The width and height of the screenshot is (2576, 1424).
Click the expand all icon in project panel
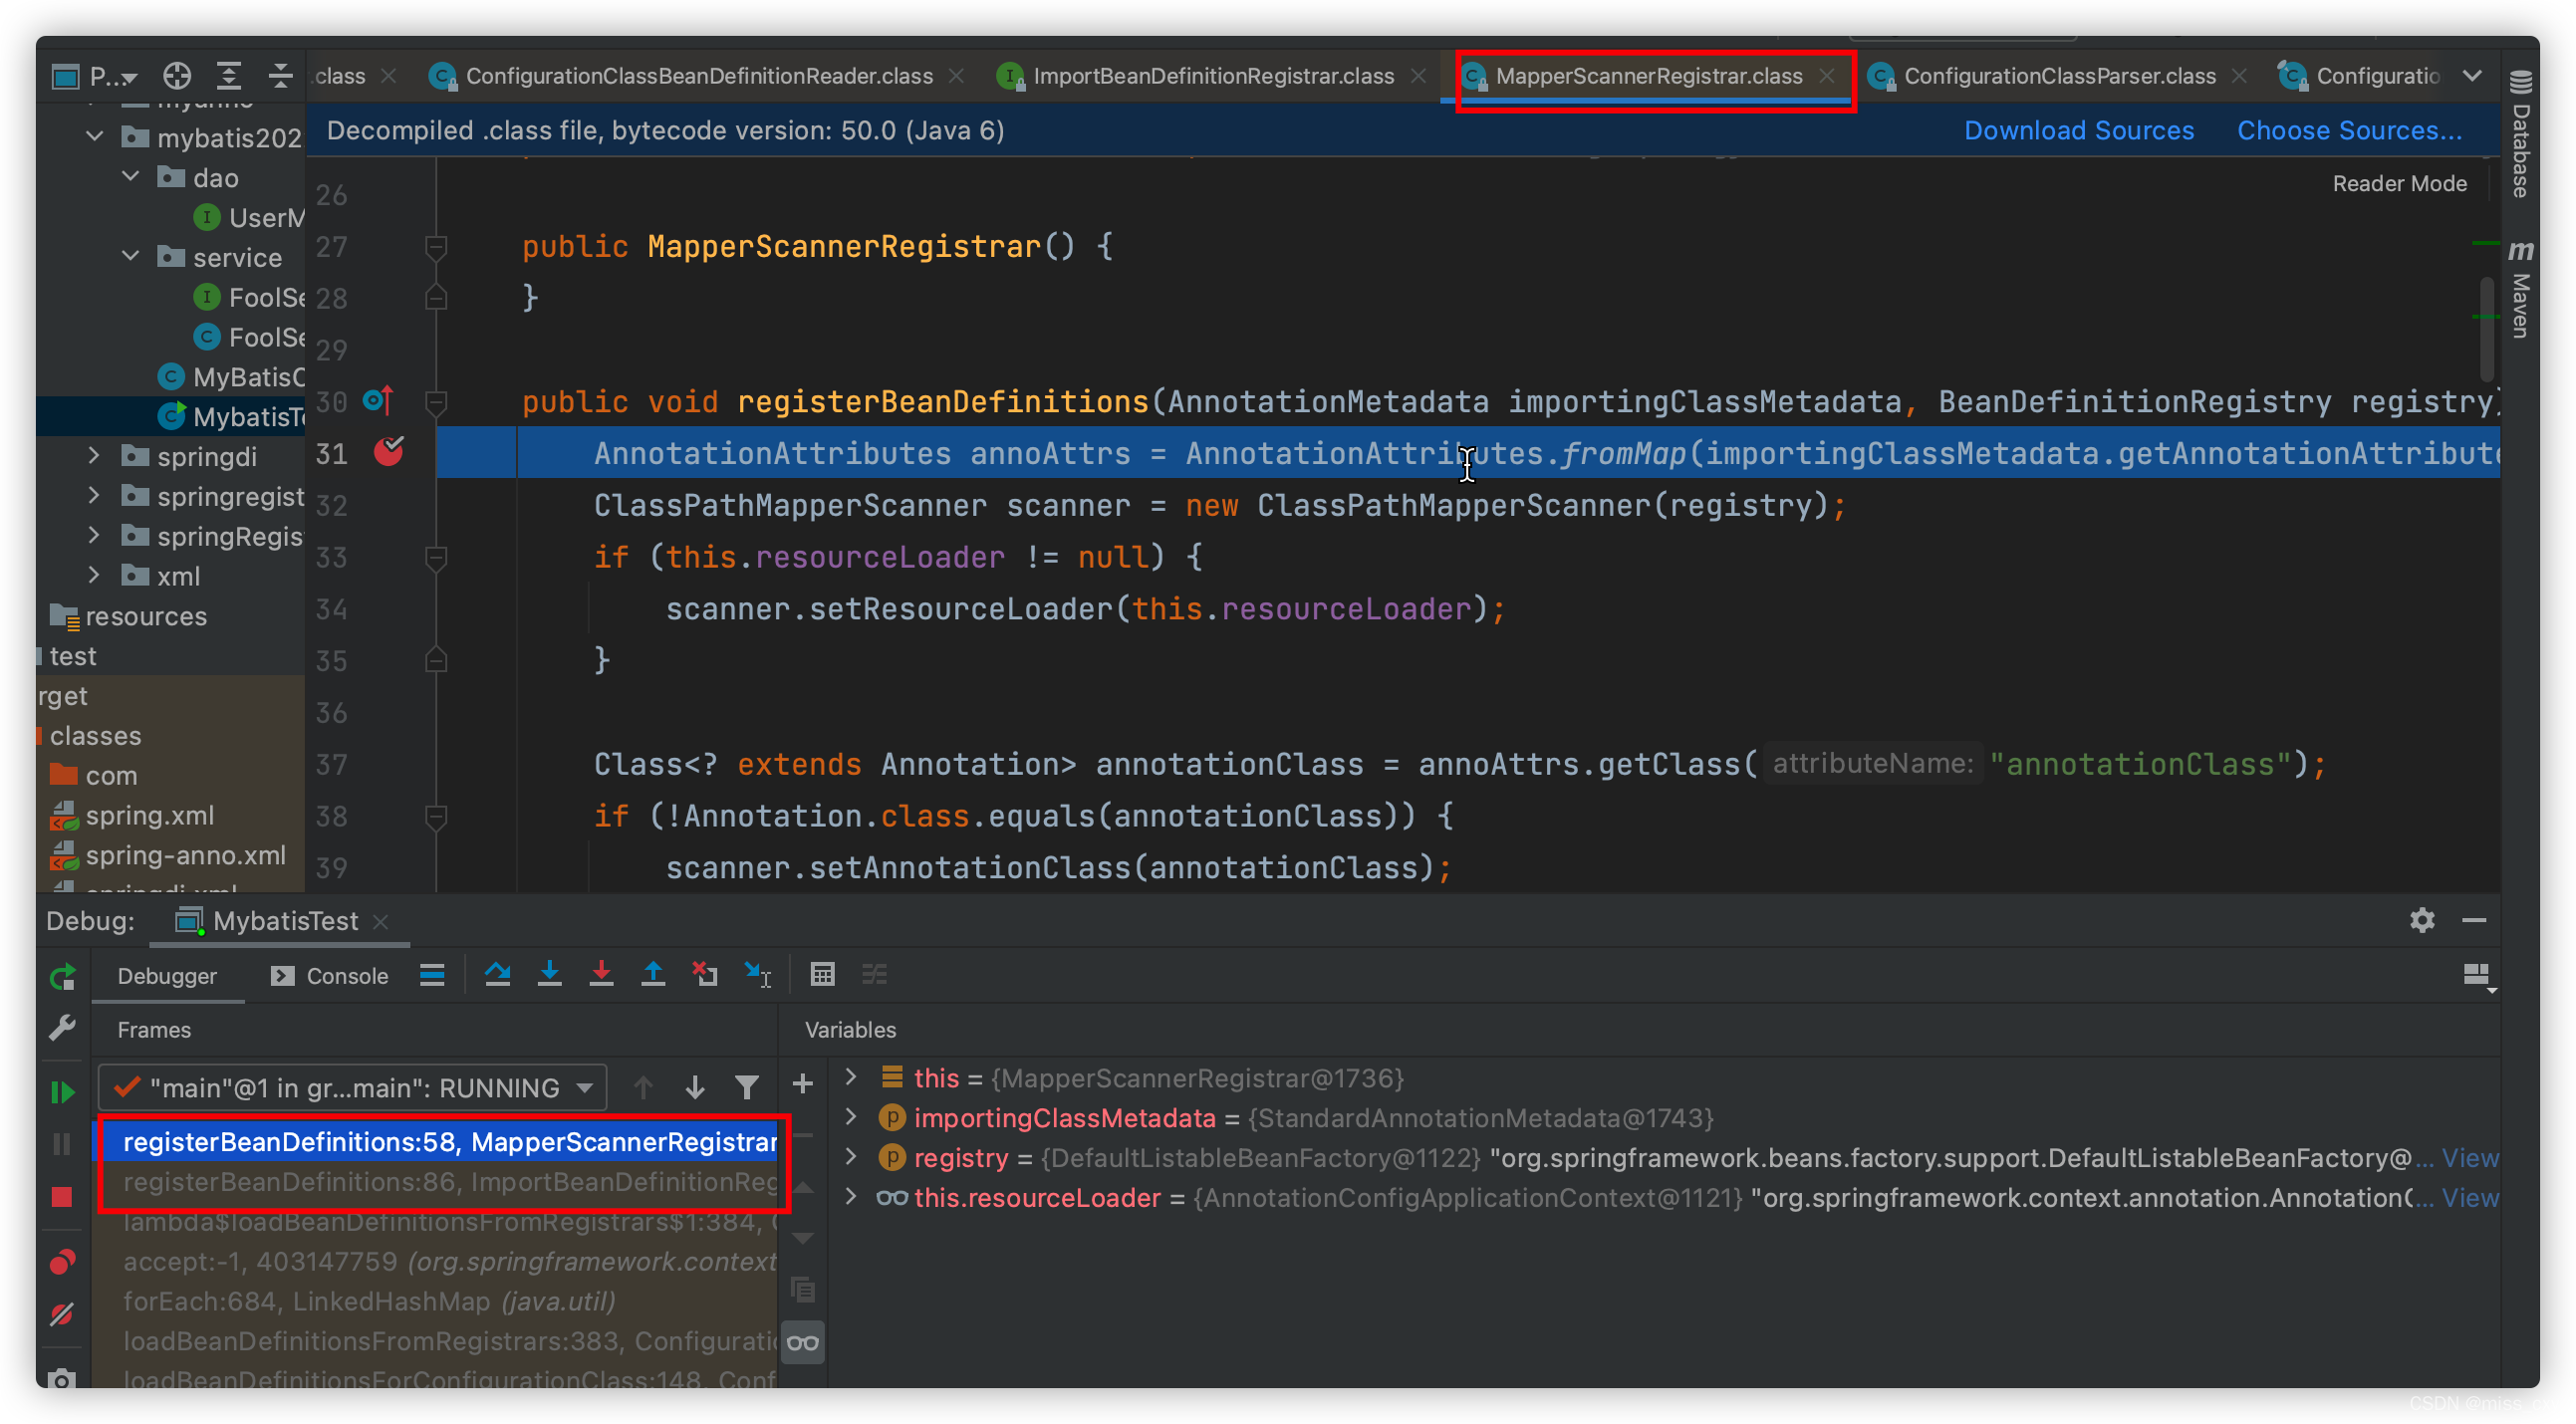pos(229,76)
